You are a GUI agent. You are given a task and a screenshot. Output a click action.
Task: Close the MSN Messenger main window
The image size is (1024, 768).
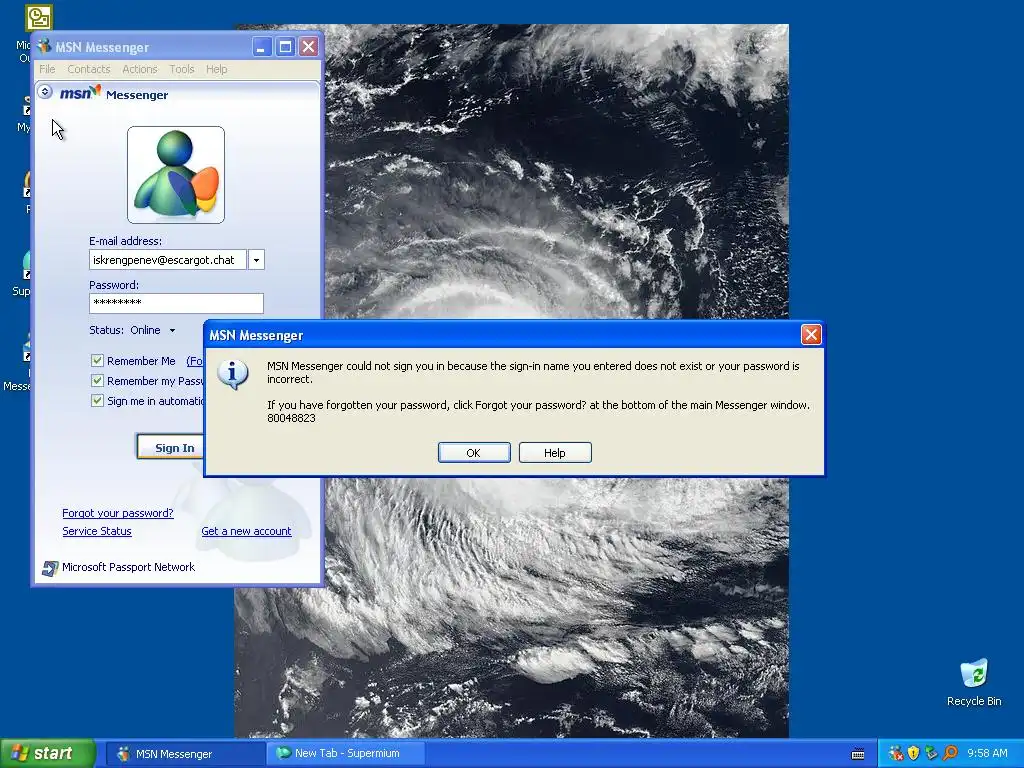(308, 46)
